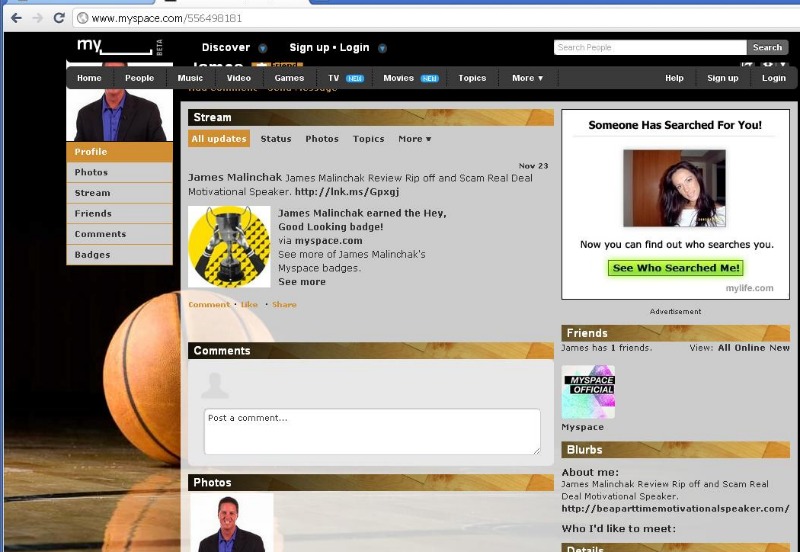Click the woman photo in advertisement
The width and height of the screenshot is (800, 552).
coord(674,188)
